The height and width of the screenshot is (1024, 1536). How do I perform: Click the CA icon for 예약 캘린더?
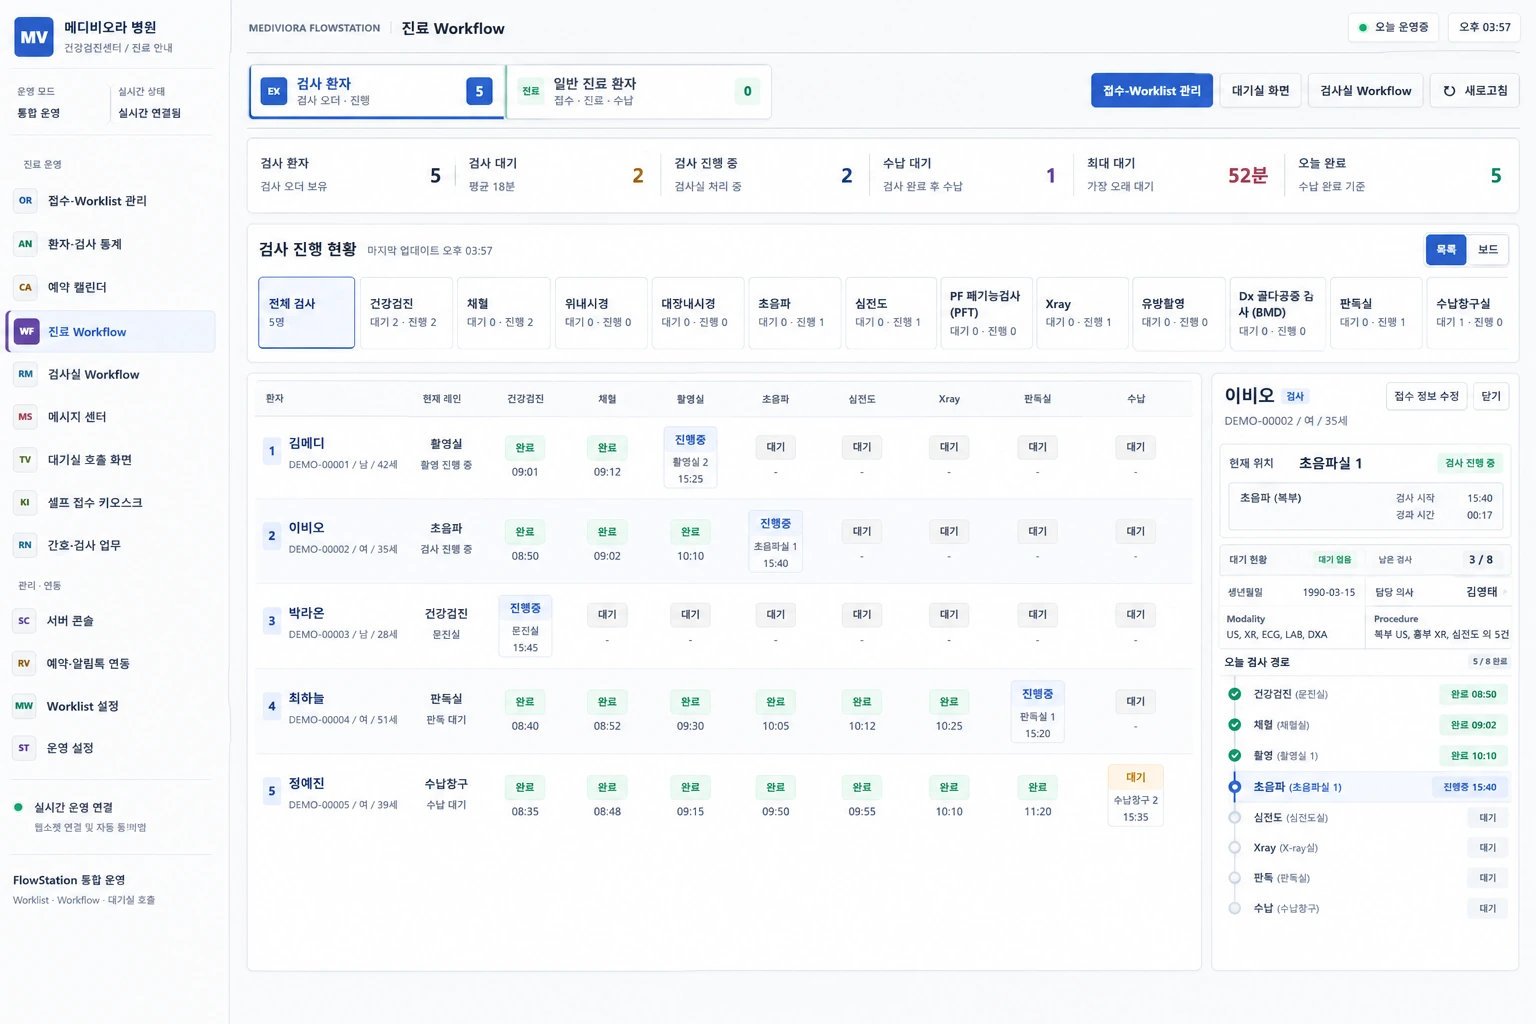click(25, 287)
